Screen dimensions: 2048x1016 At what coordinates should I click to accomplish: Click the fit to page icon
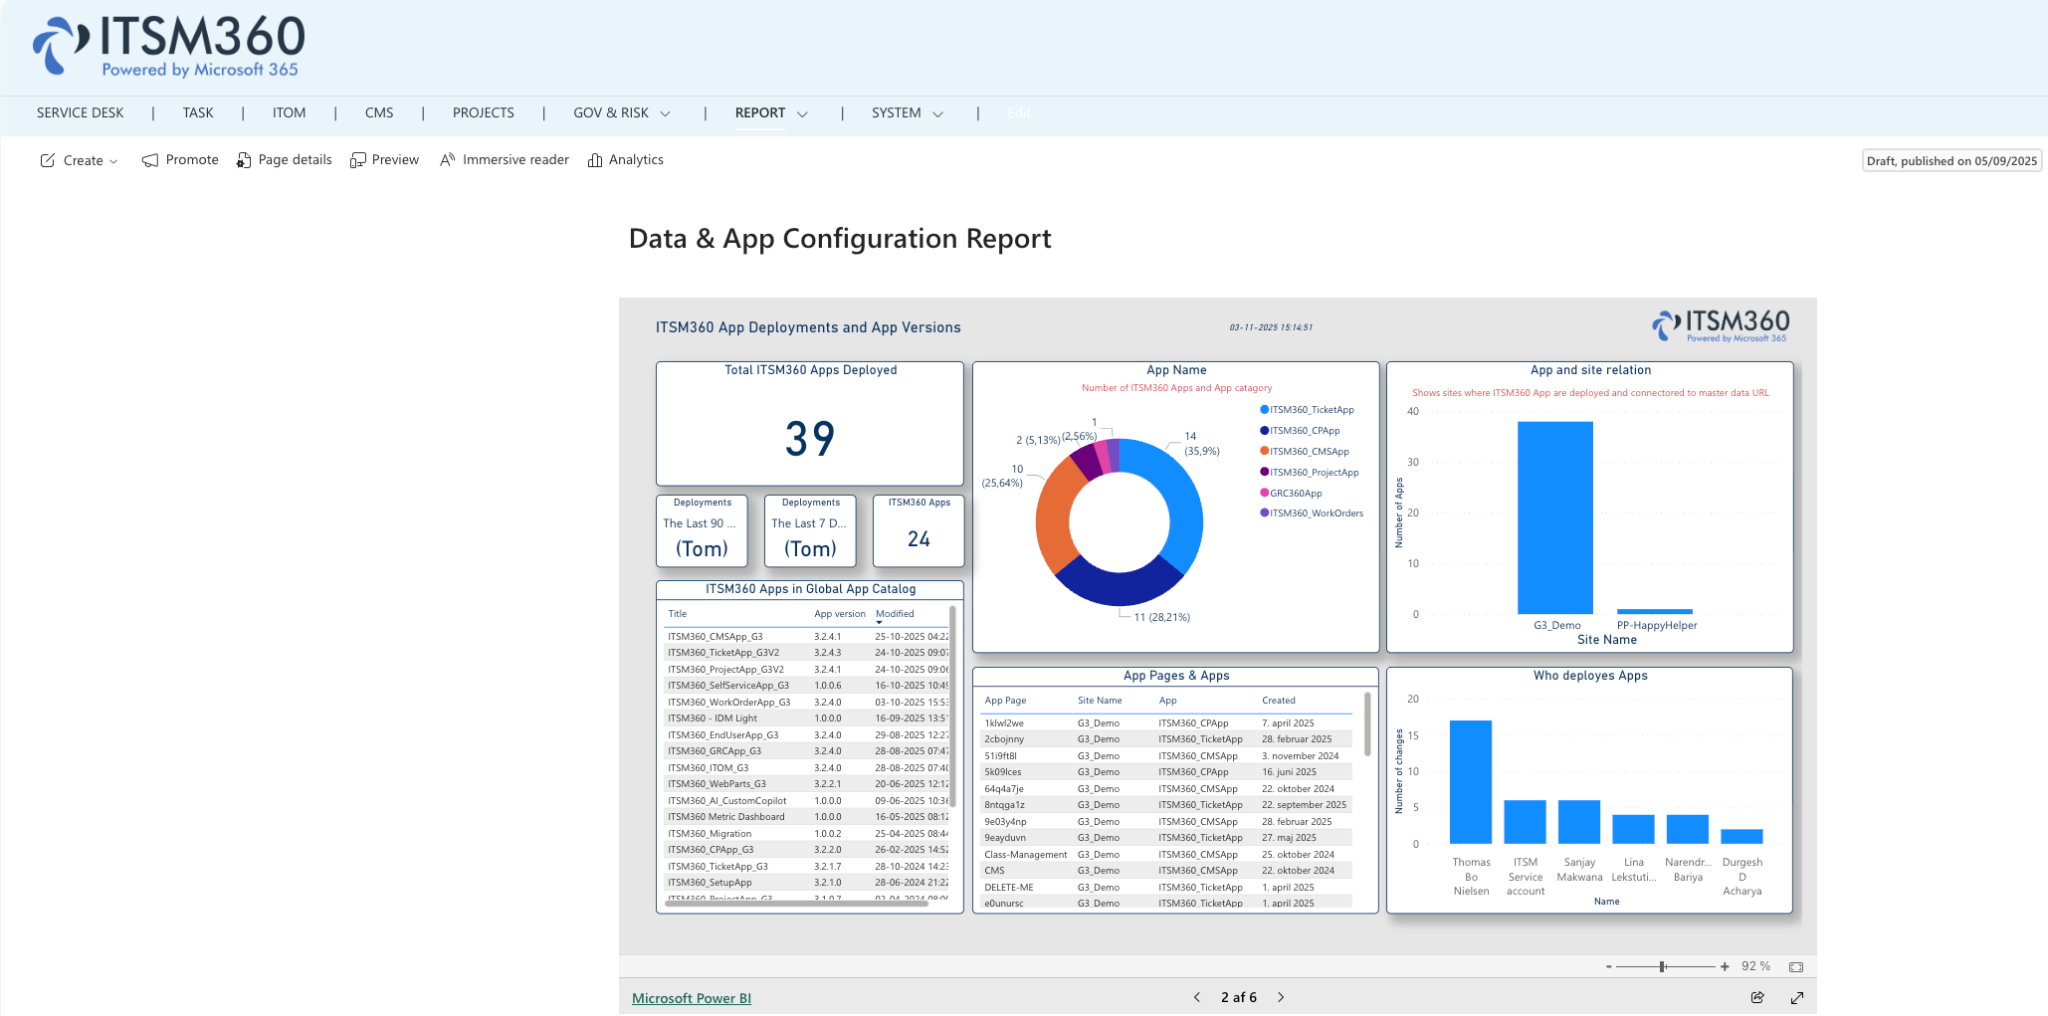click(x=1796, y=967)
